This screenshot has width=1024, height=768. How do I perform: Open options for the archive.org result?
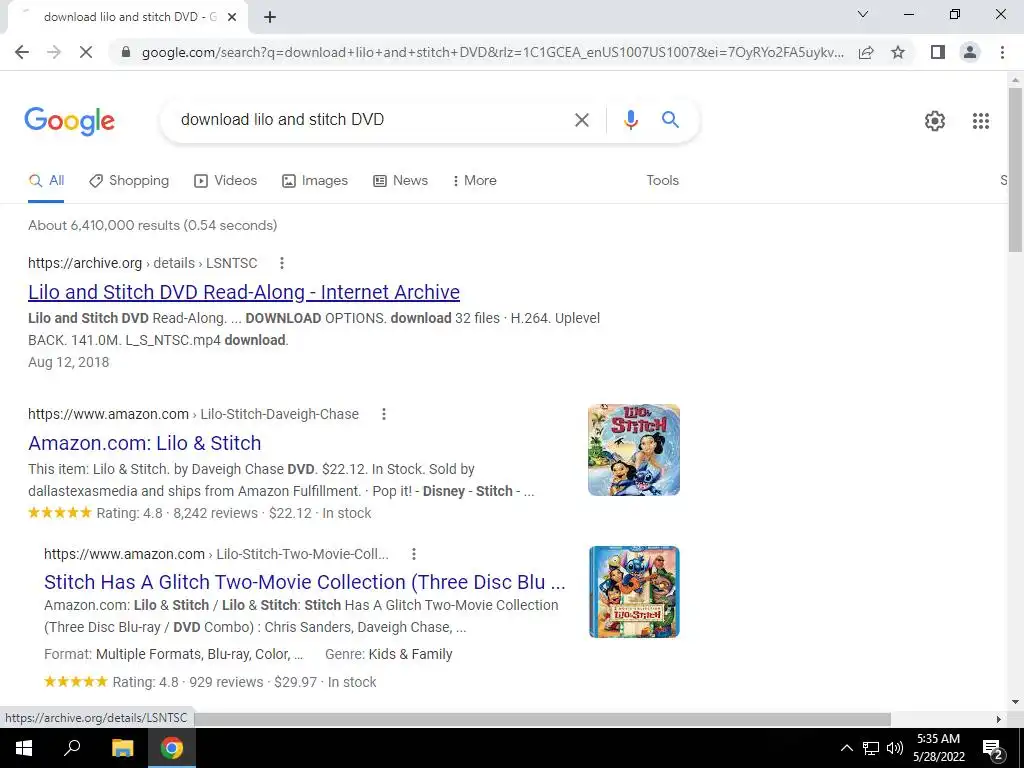(x=281, y=263)
